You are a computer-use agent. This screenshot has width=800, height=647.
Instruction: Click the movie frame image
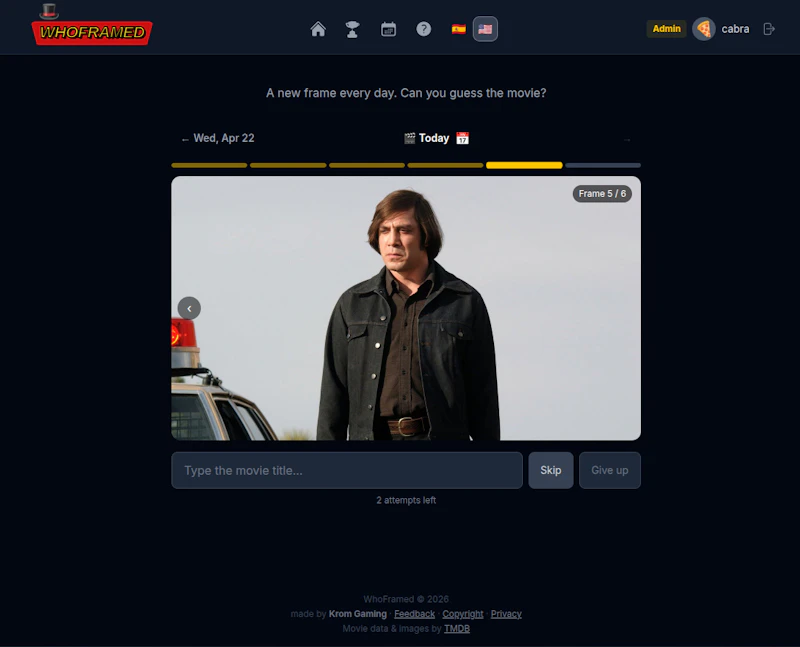click(406, 308)
